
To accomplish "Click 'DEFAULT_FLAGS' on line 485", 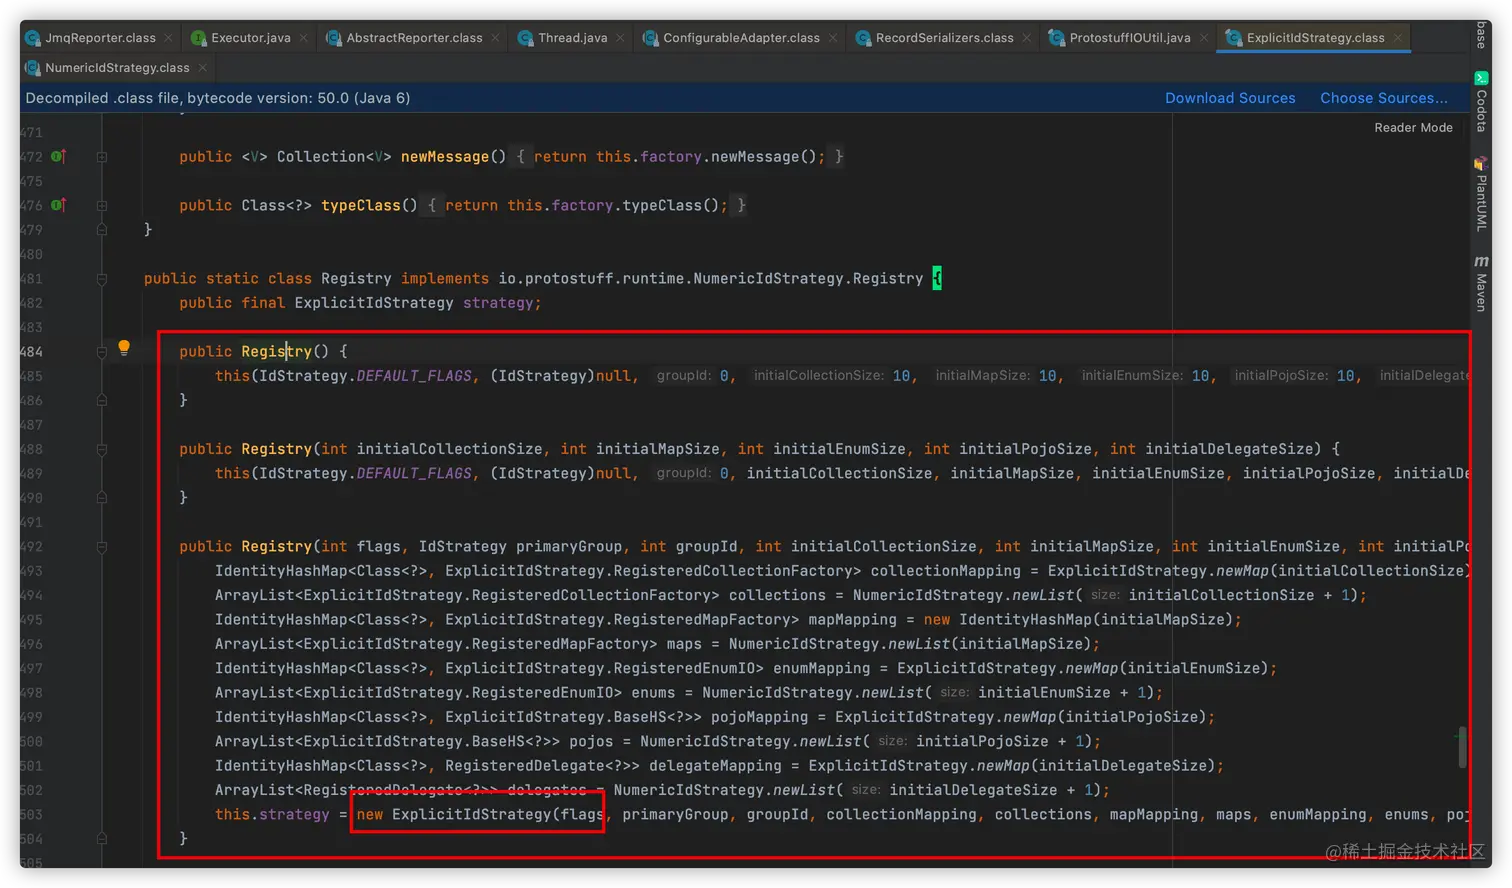I will pos(414,376).
